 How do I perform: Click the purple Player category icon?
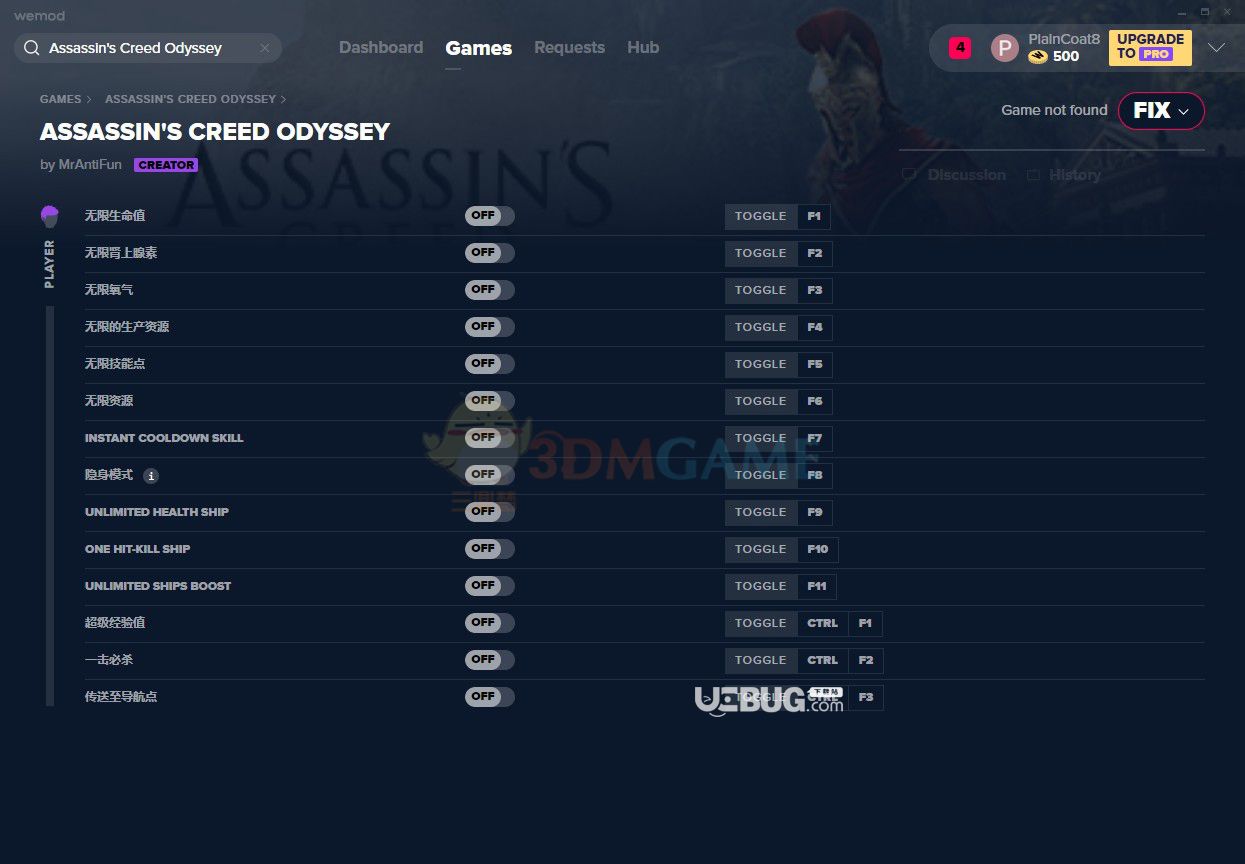coord(49,216)
